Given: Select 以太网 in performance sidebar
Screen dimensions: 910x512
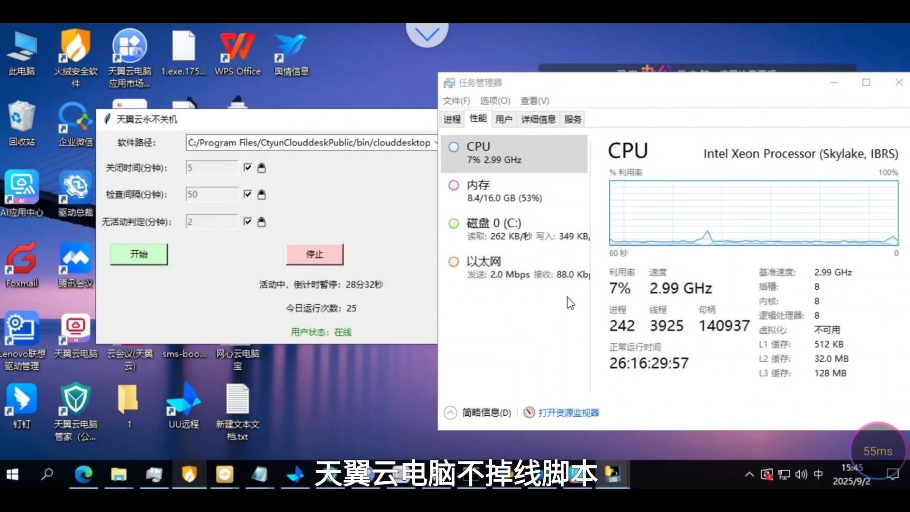Looking at the screenshot, I should coord(514,268).
